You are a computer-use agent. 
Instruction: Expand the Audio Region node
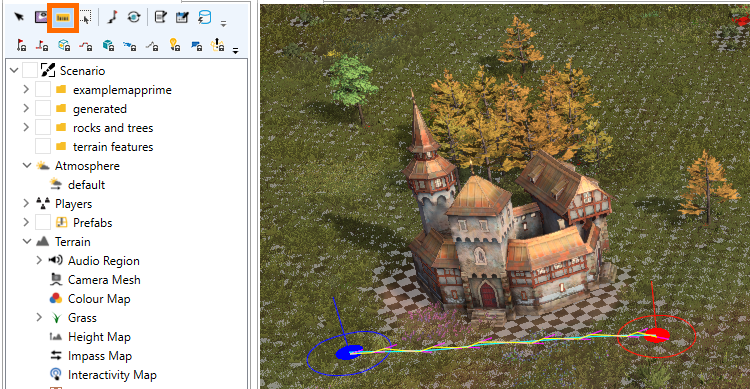[39, 260]
